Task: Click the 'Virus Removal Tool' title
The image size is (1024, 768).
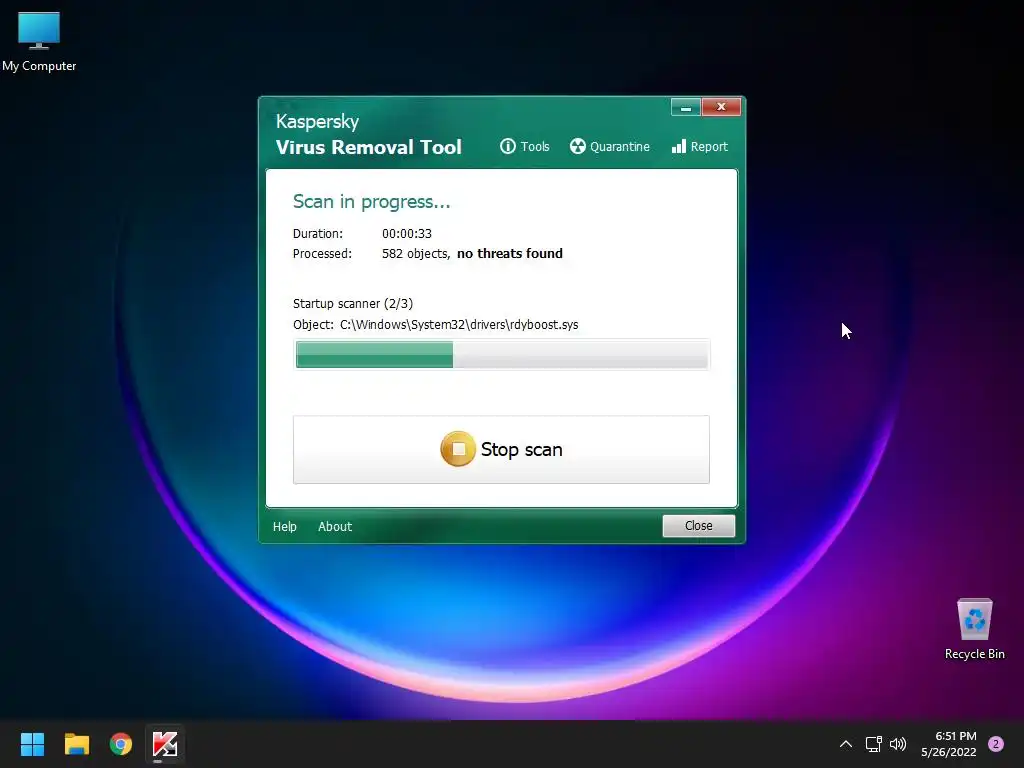Action: tap(368, 147)
